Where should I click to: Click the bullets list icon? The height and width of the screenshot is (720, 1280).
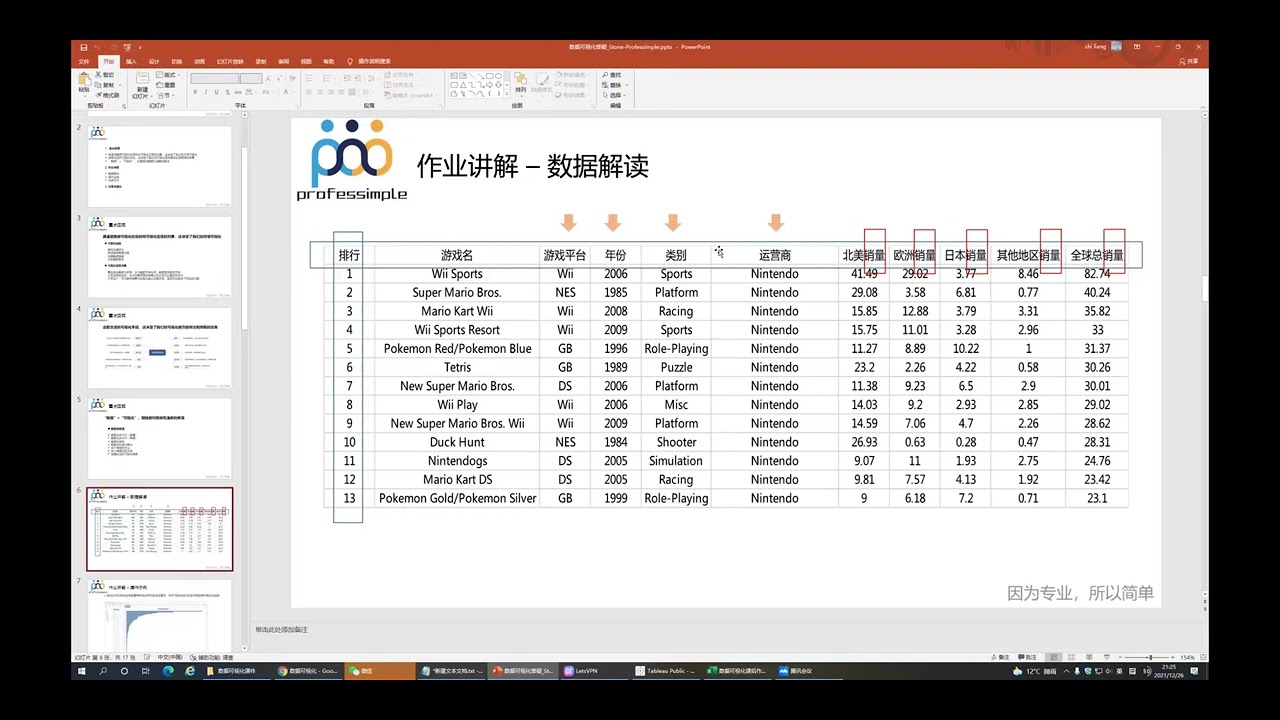click(309, 79)
